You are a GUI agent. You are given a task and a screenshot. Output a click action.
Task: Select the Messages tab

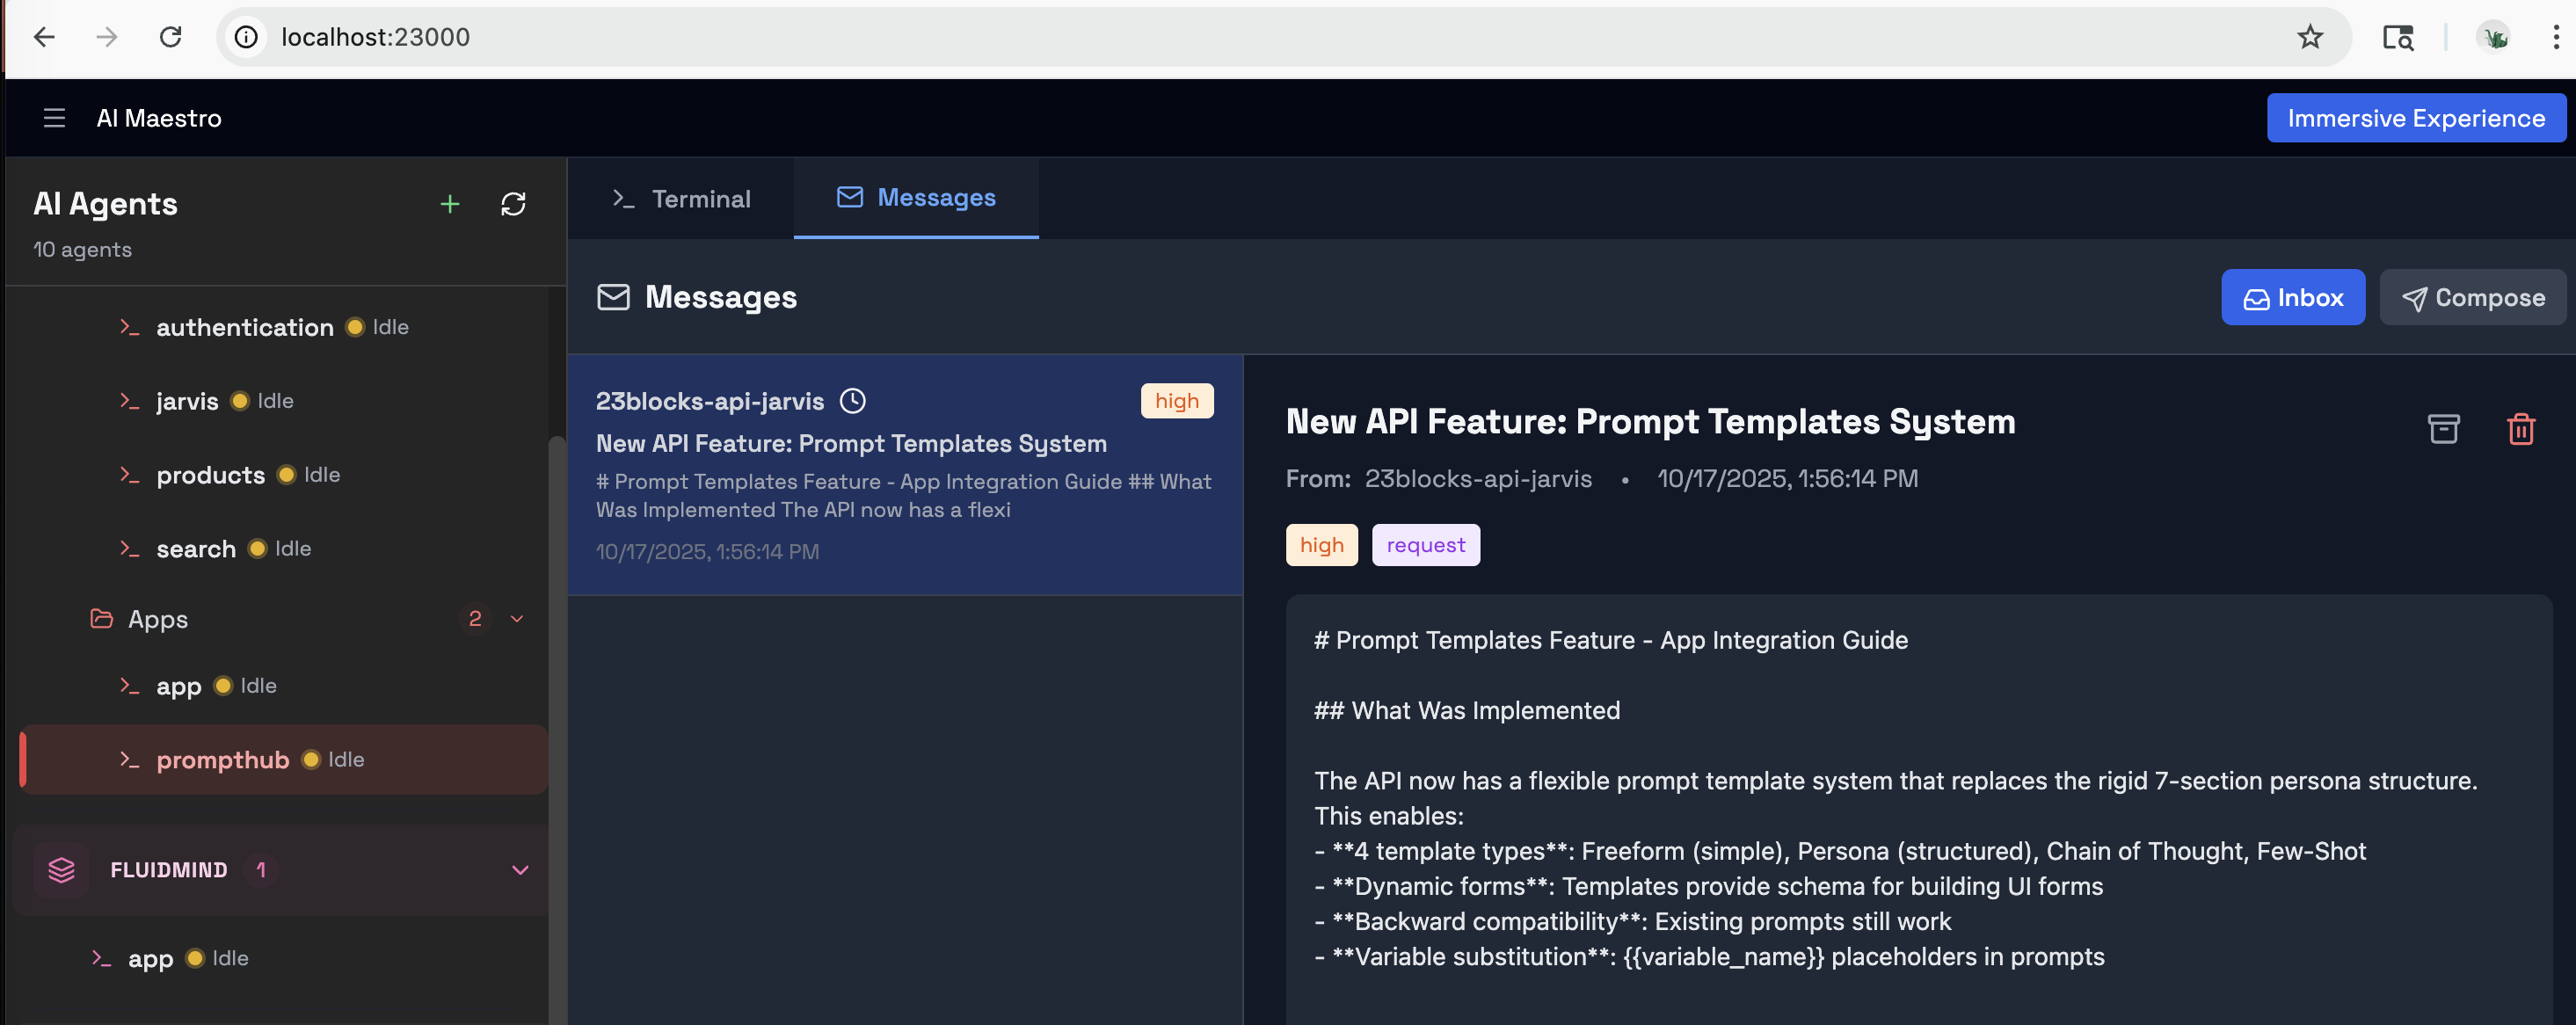(x=916, y=198)
